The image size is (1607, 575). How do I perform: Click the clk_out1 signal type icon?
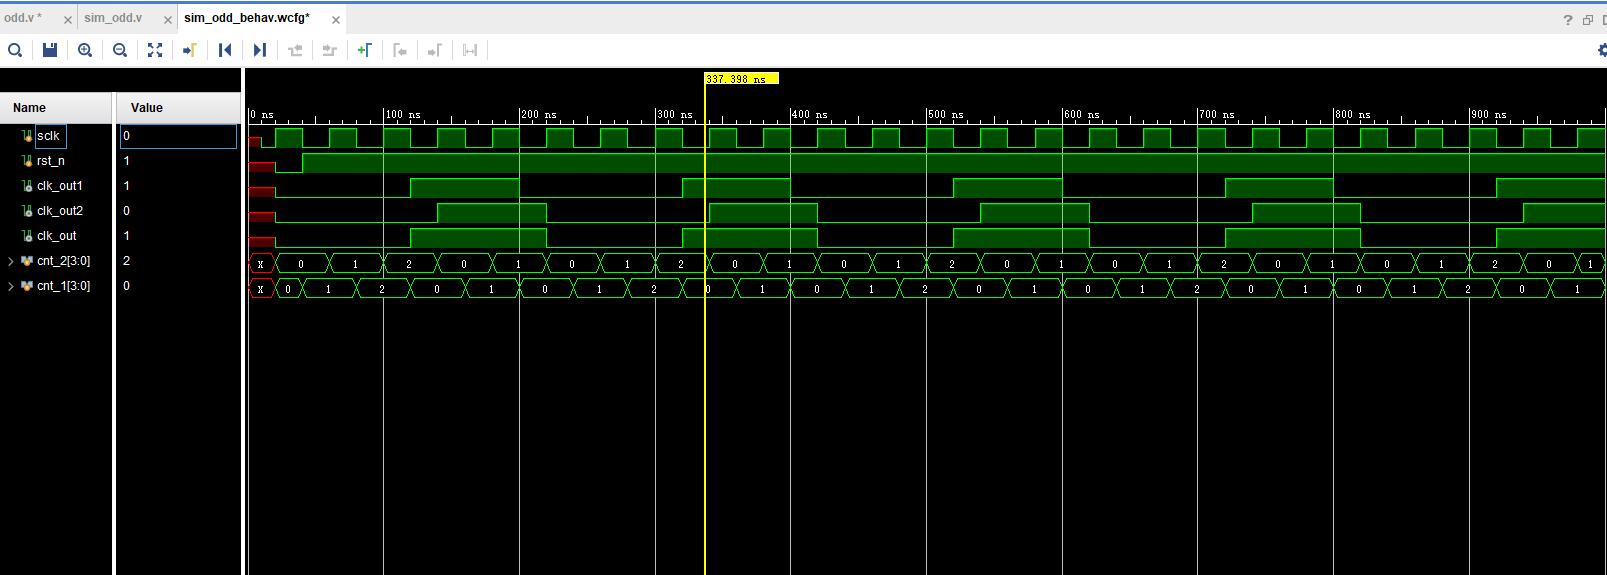pos(27,186)
